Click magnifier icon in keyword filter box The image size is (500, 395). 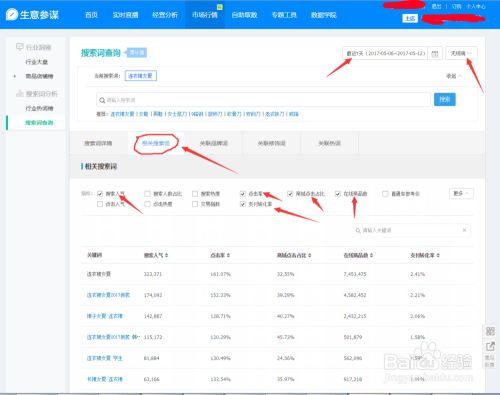pos(358,230)
